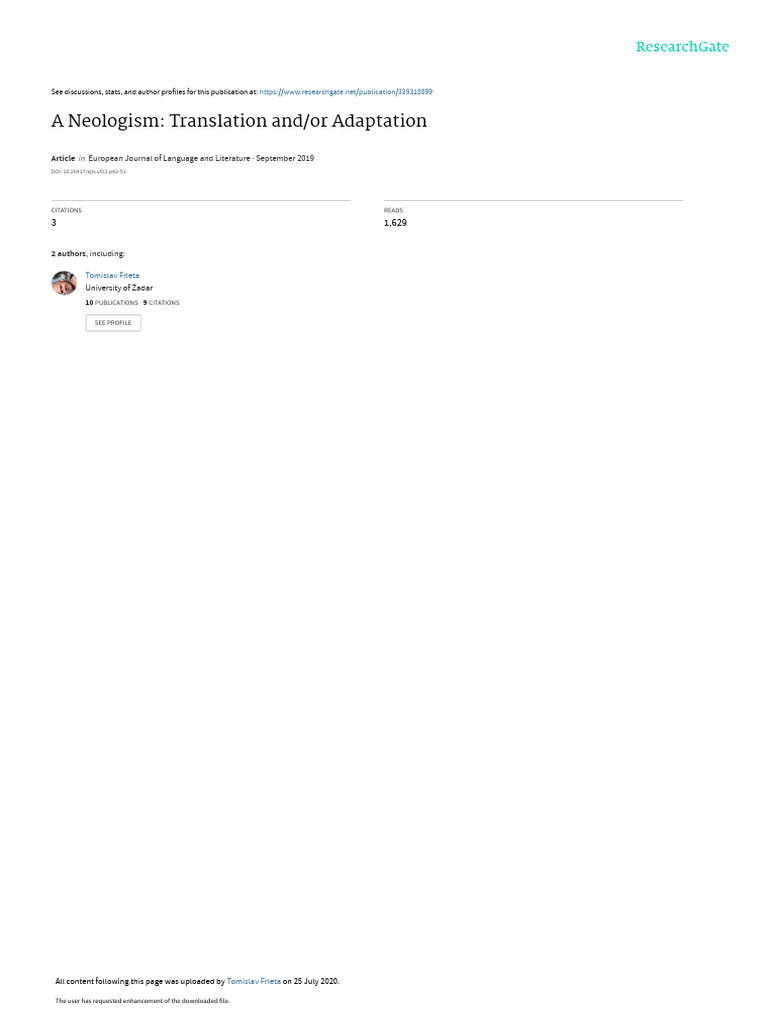Click the 9 CITATIONS author stat
The image size is (768, 1024).
tap(161, 303)
